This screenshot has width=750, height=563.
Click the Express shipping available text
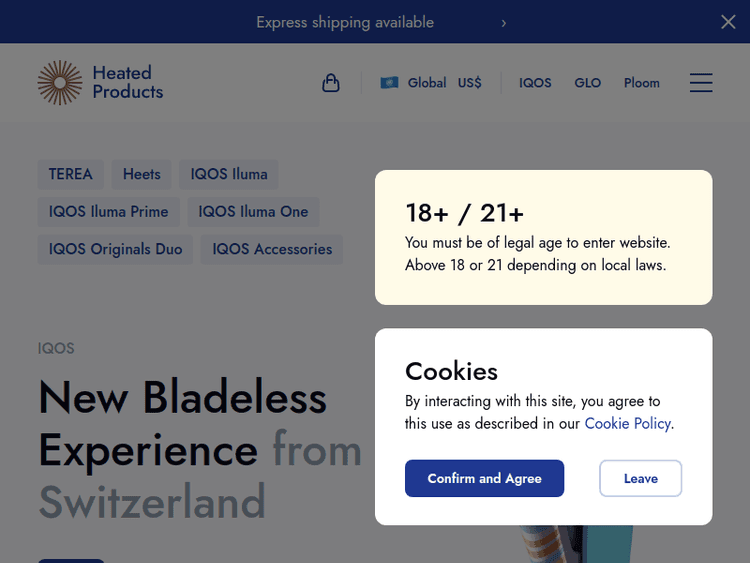click(x=345, y=22)
